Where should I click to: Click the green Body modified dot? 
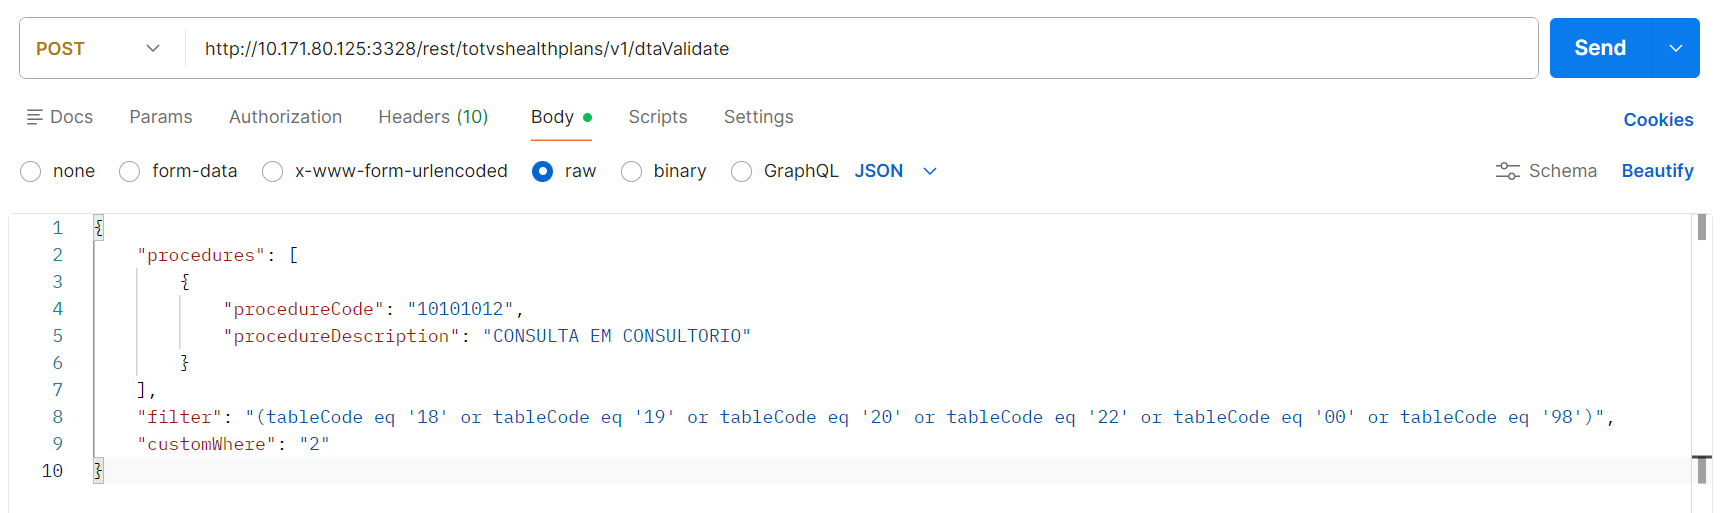(587, 118)
